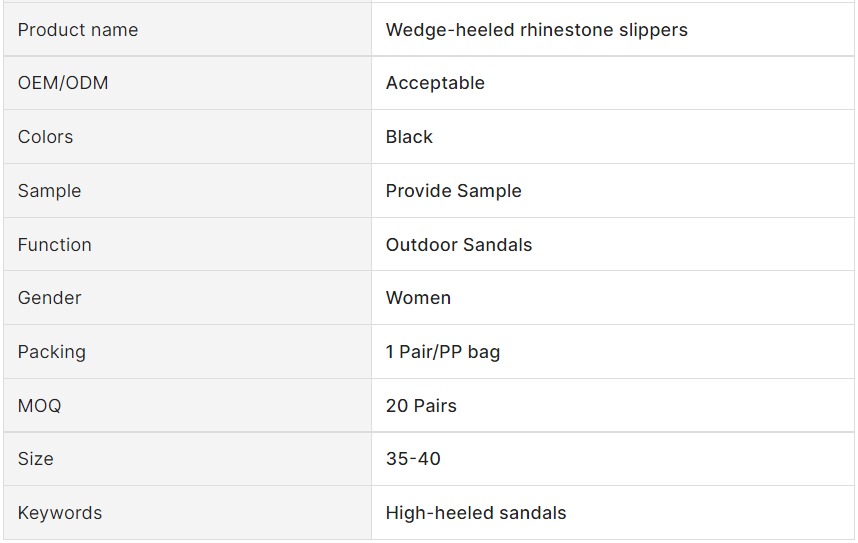Select the Black color value

click(x=409, y=137)
